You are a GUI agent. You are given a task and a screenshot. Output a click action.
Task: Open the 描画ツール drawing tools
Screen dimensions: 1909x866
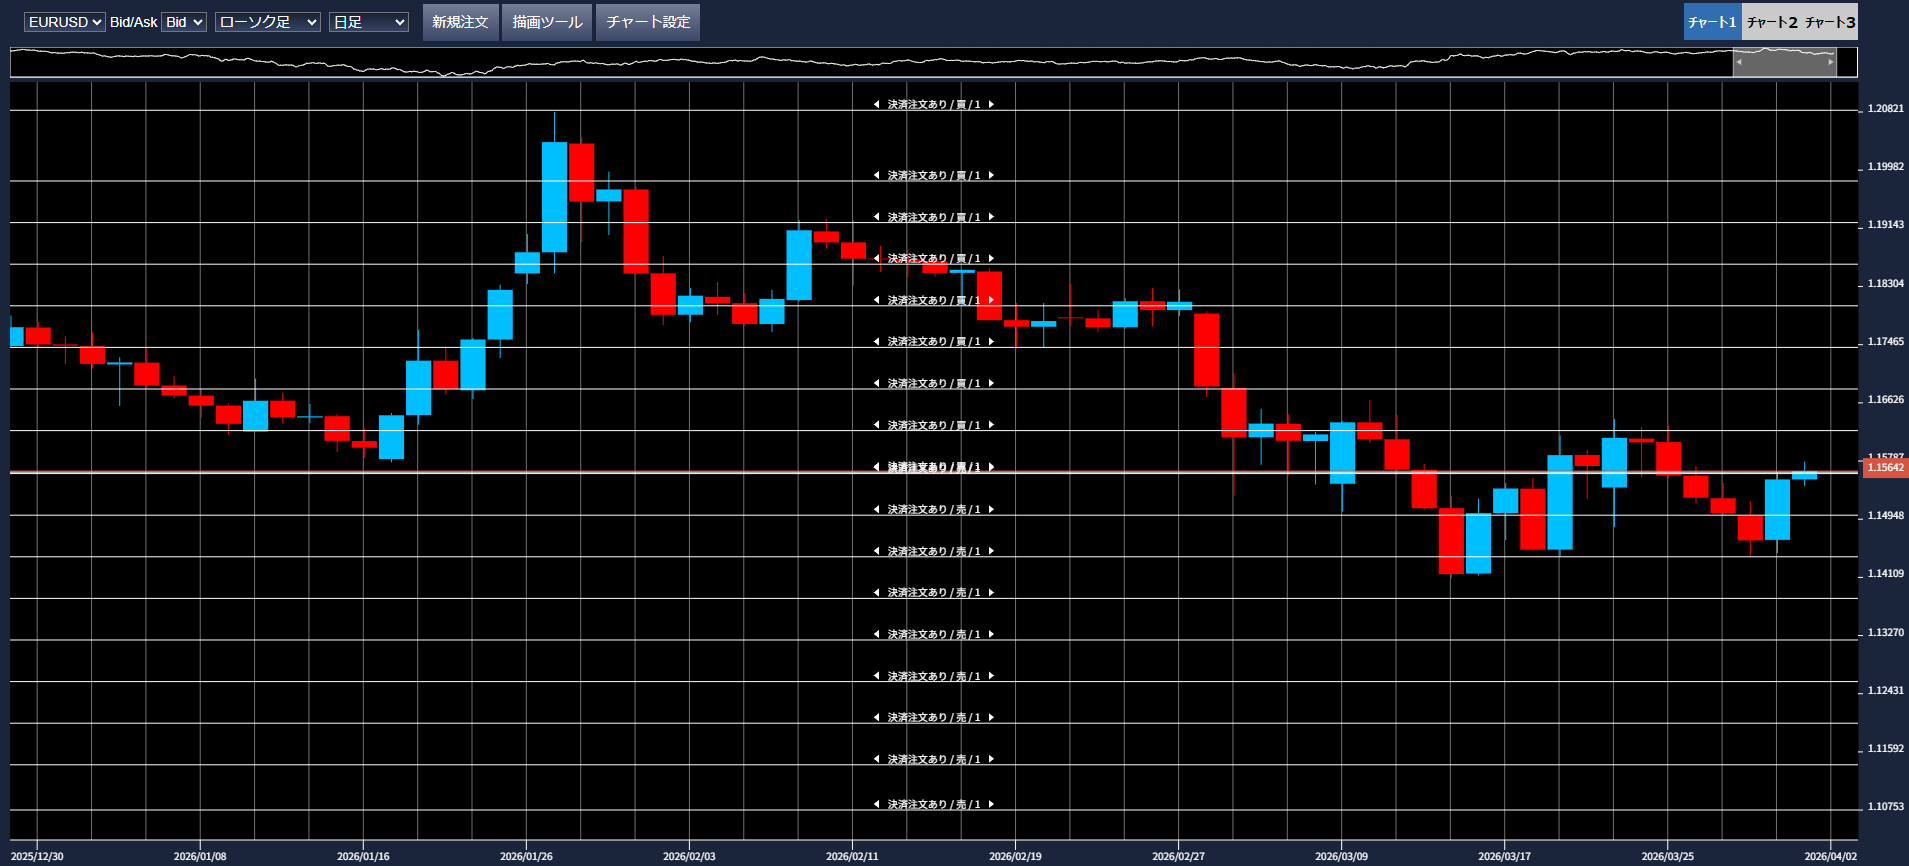pos(547,22)
